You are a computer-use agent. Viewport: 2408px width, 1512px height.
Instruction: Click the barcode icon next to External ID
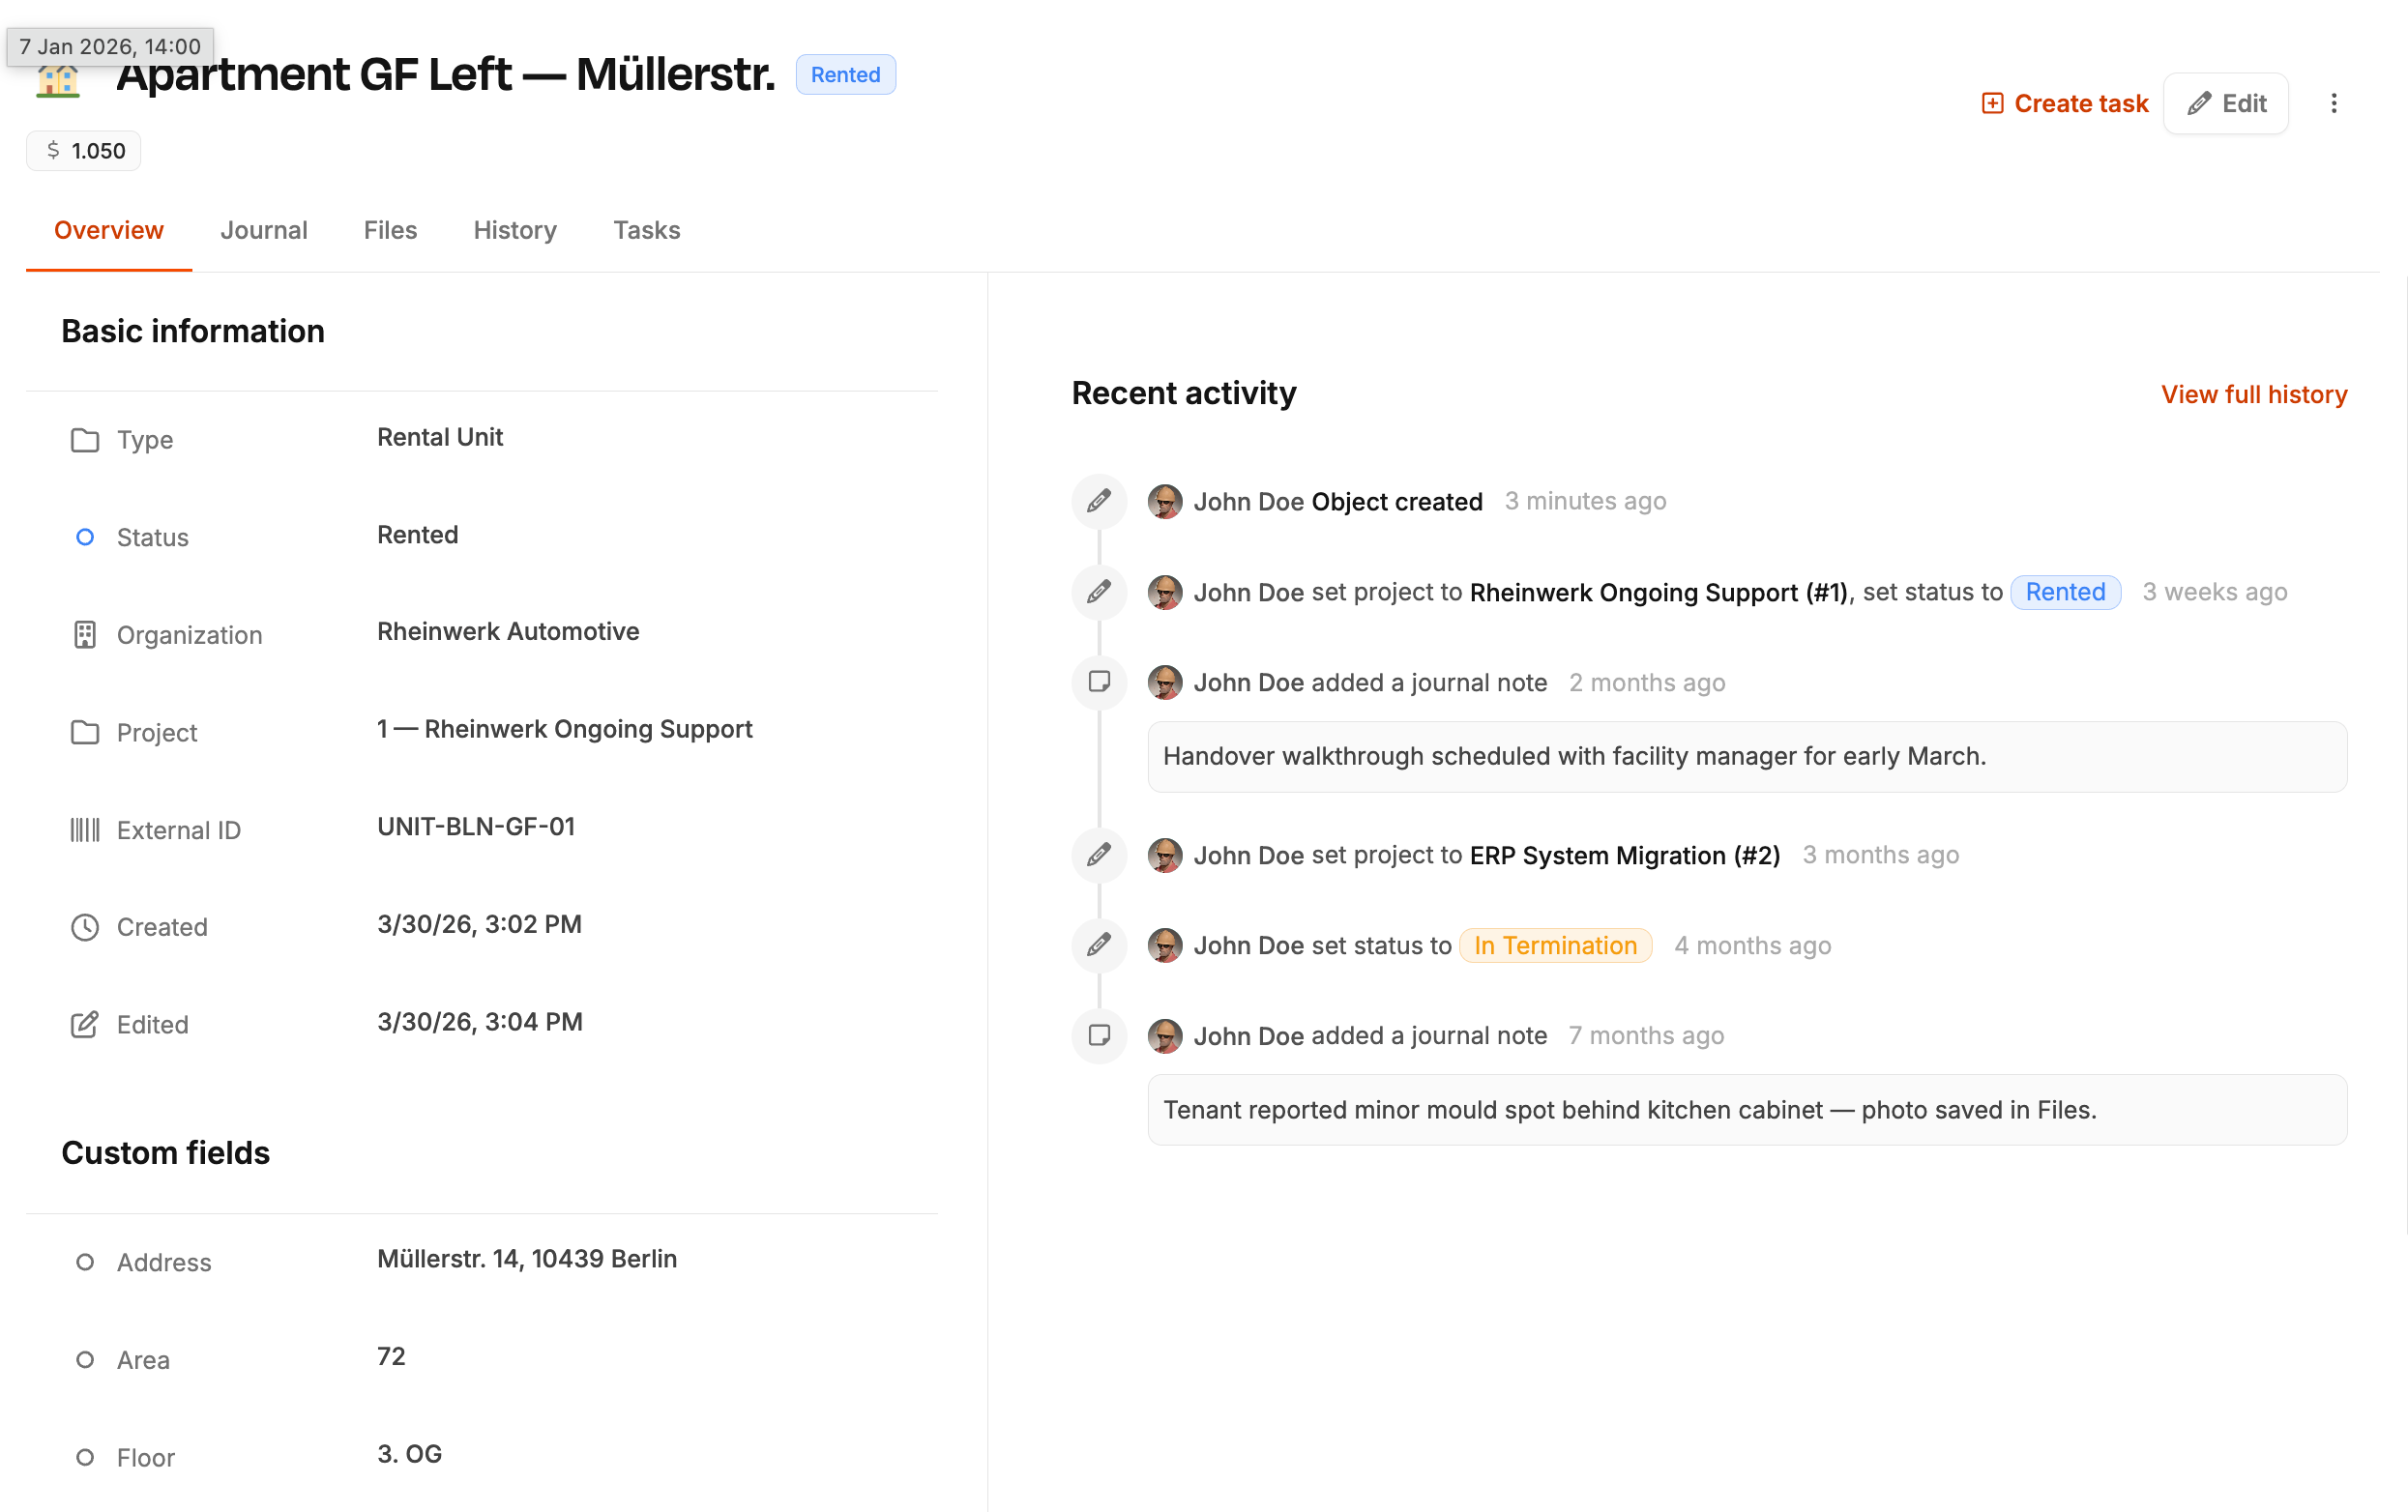(85, 830)
